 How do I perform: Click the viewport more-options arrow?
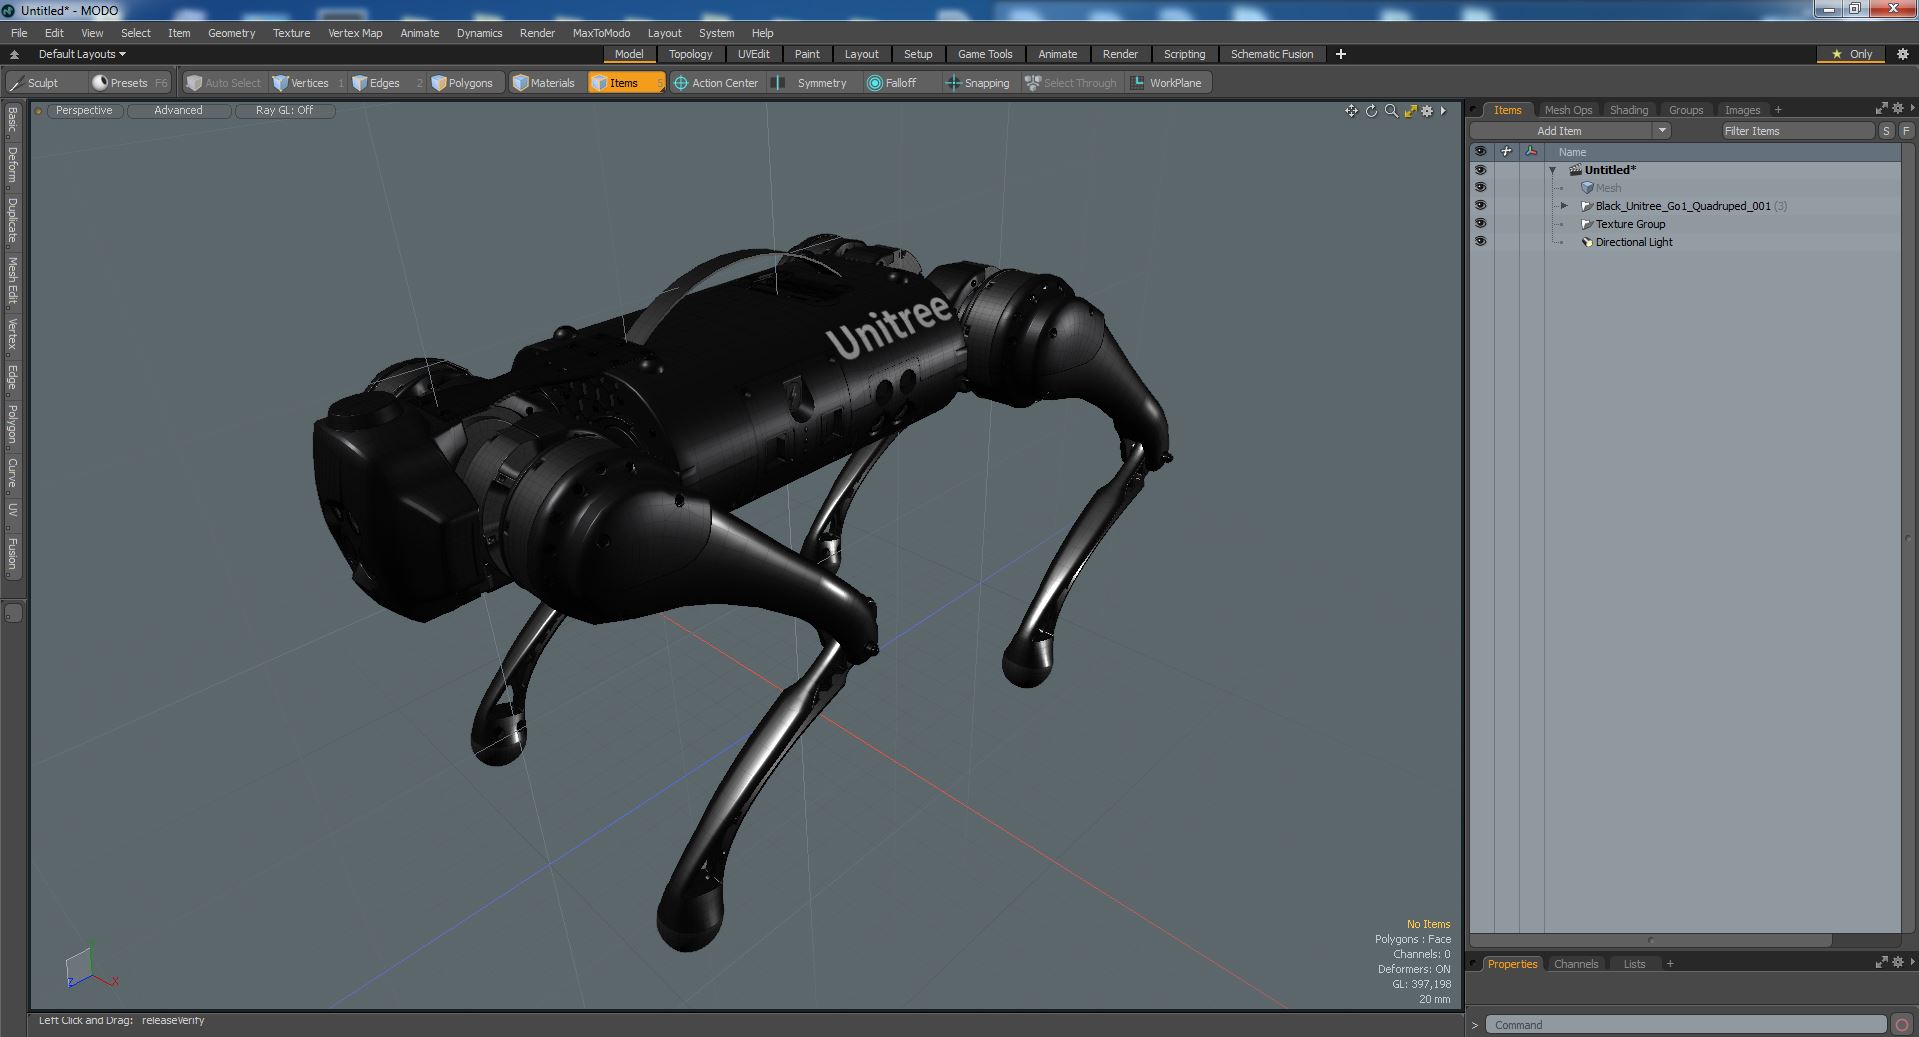point(1443,111)
